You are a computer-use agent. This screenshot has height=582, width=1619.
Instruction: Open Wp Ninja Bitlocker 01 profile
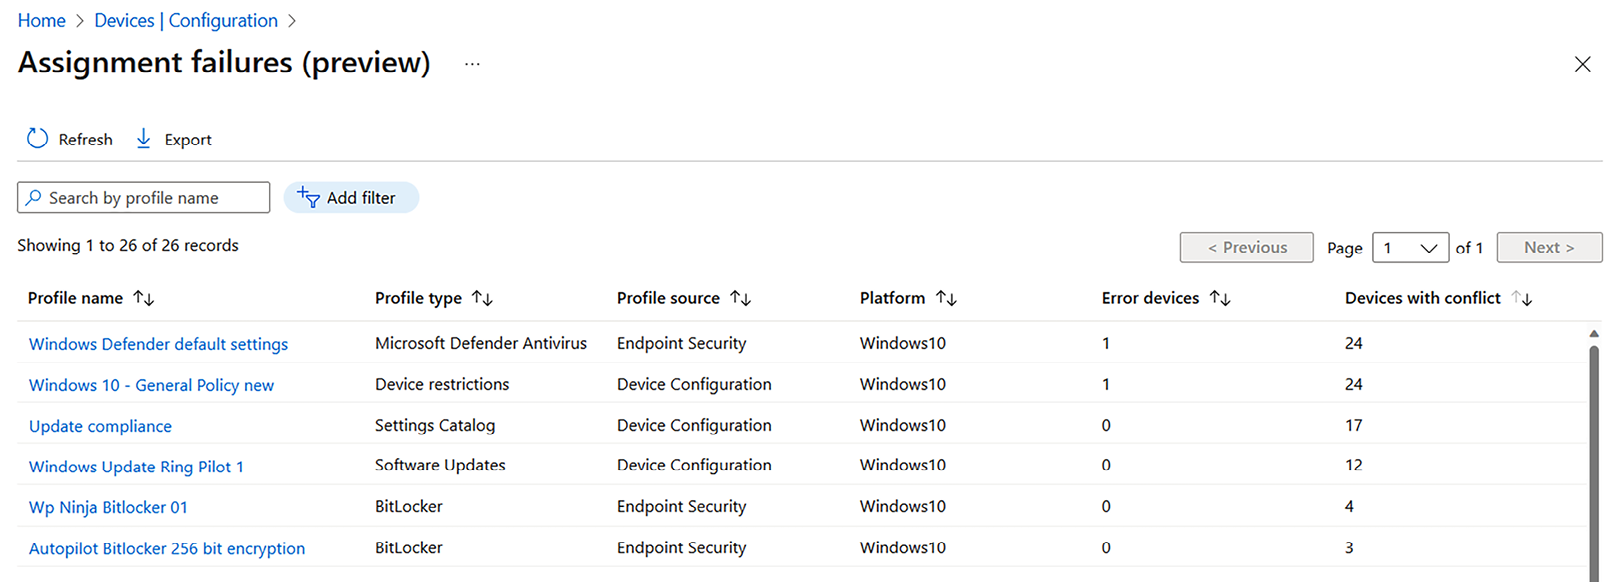(108, 507)
